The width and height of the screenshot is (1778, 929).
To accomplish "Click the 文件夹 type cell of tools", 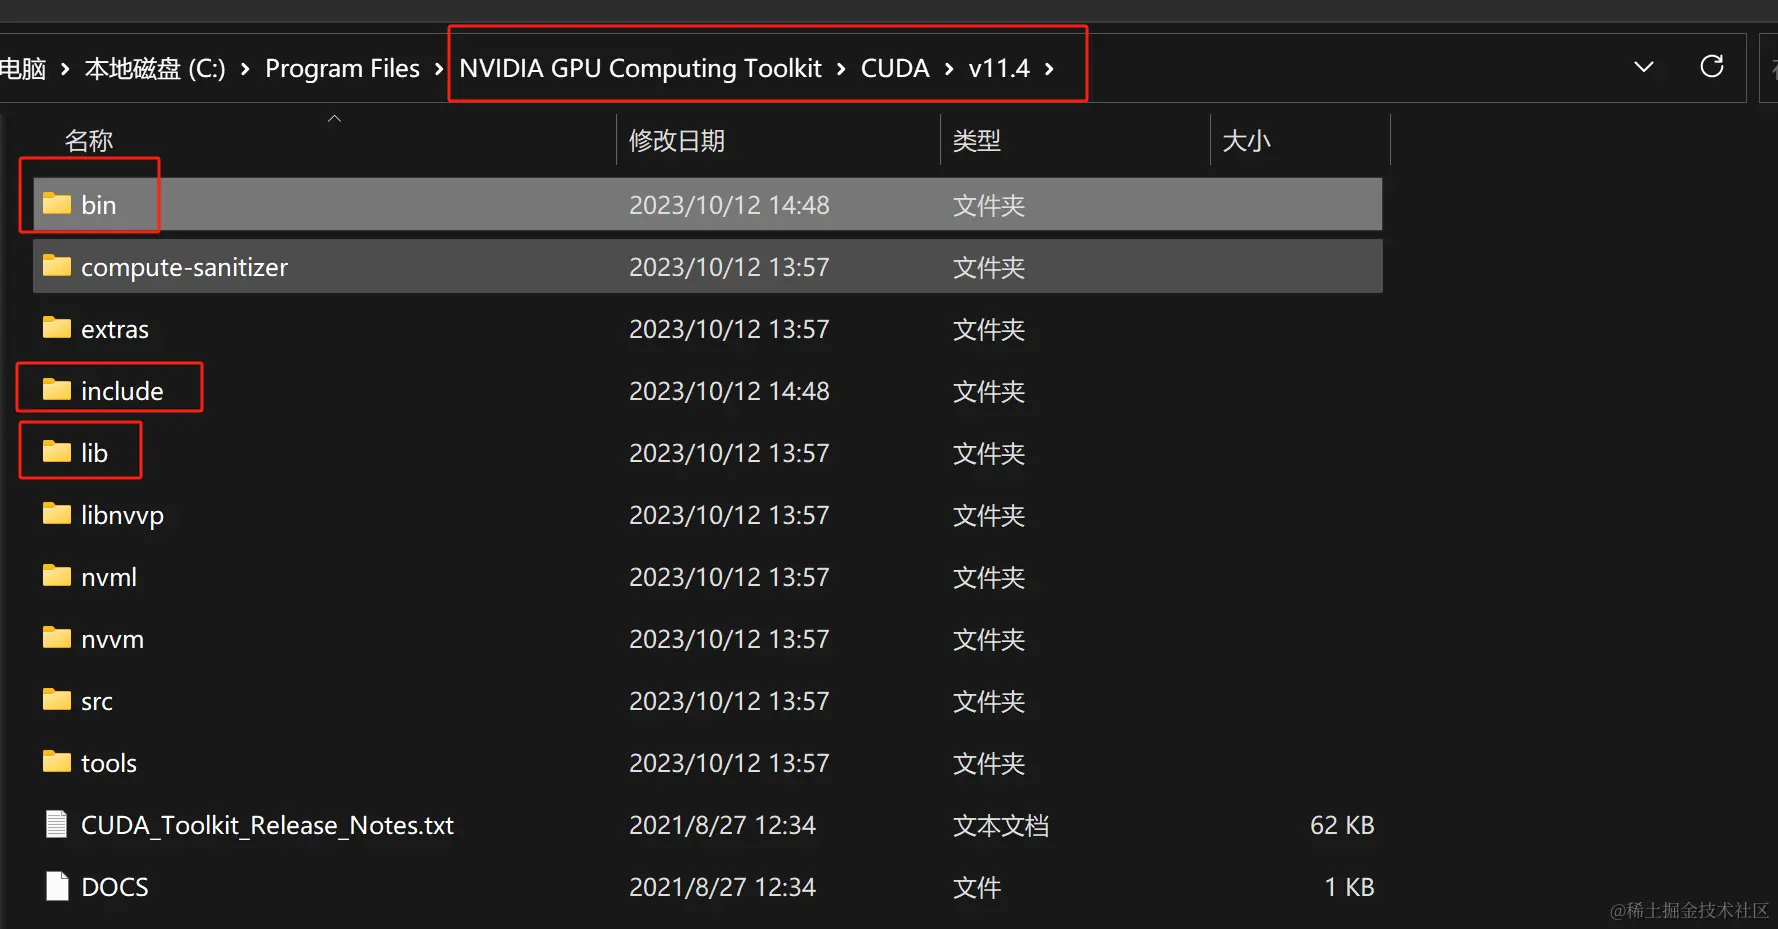I will (989, 763).
